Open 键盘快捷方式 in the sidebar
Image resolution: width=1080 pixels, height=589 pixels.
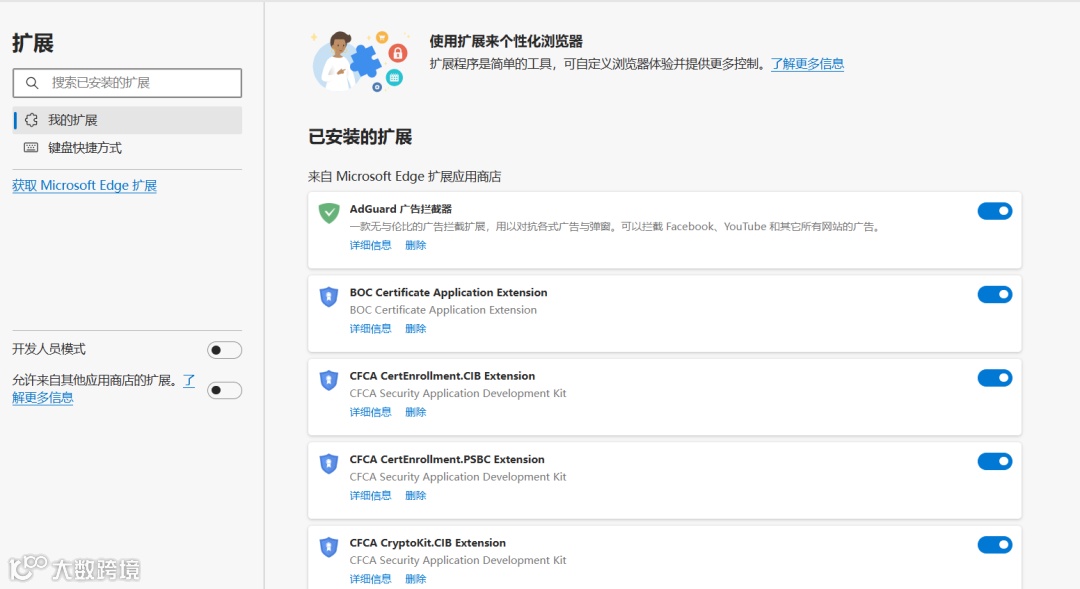tap(127, 147)
